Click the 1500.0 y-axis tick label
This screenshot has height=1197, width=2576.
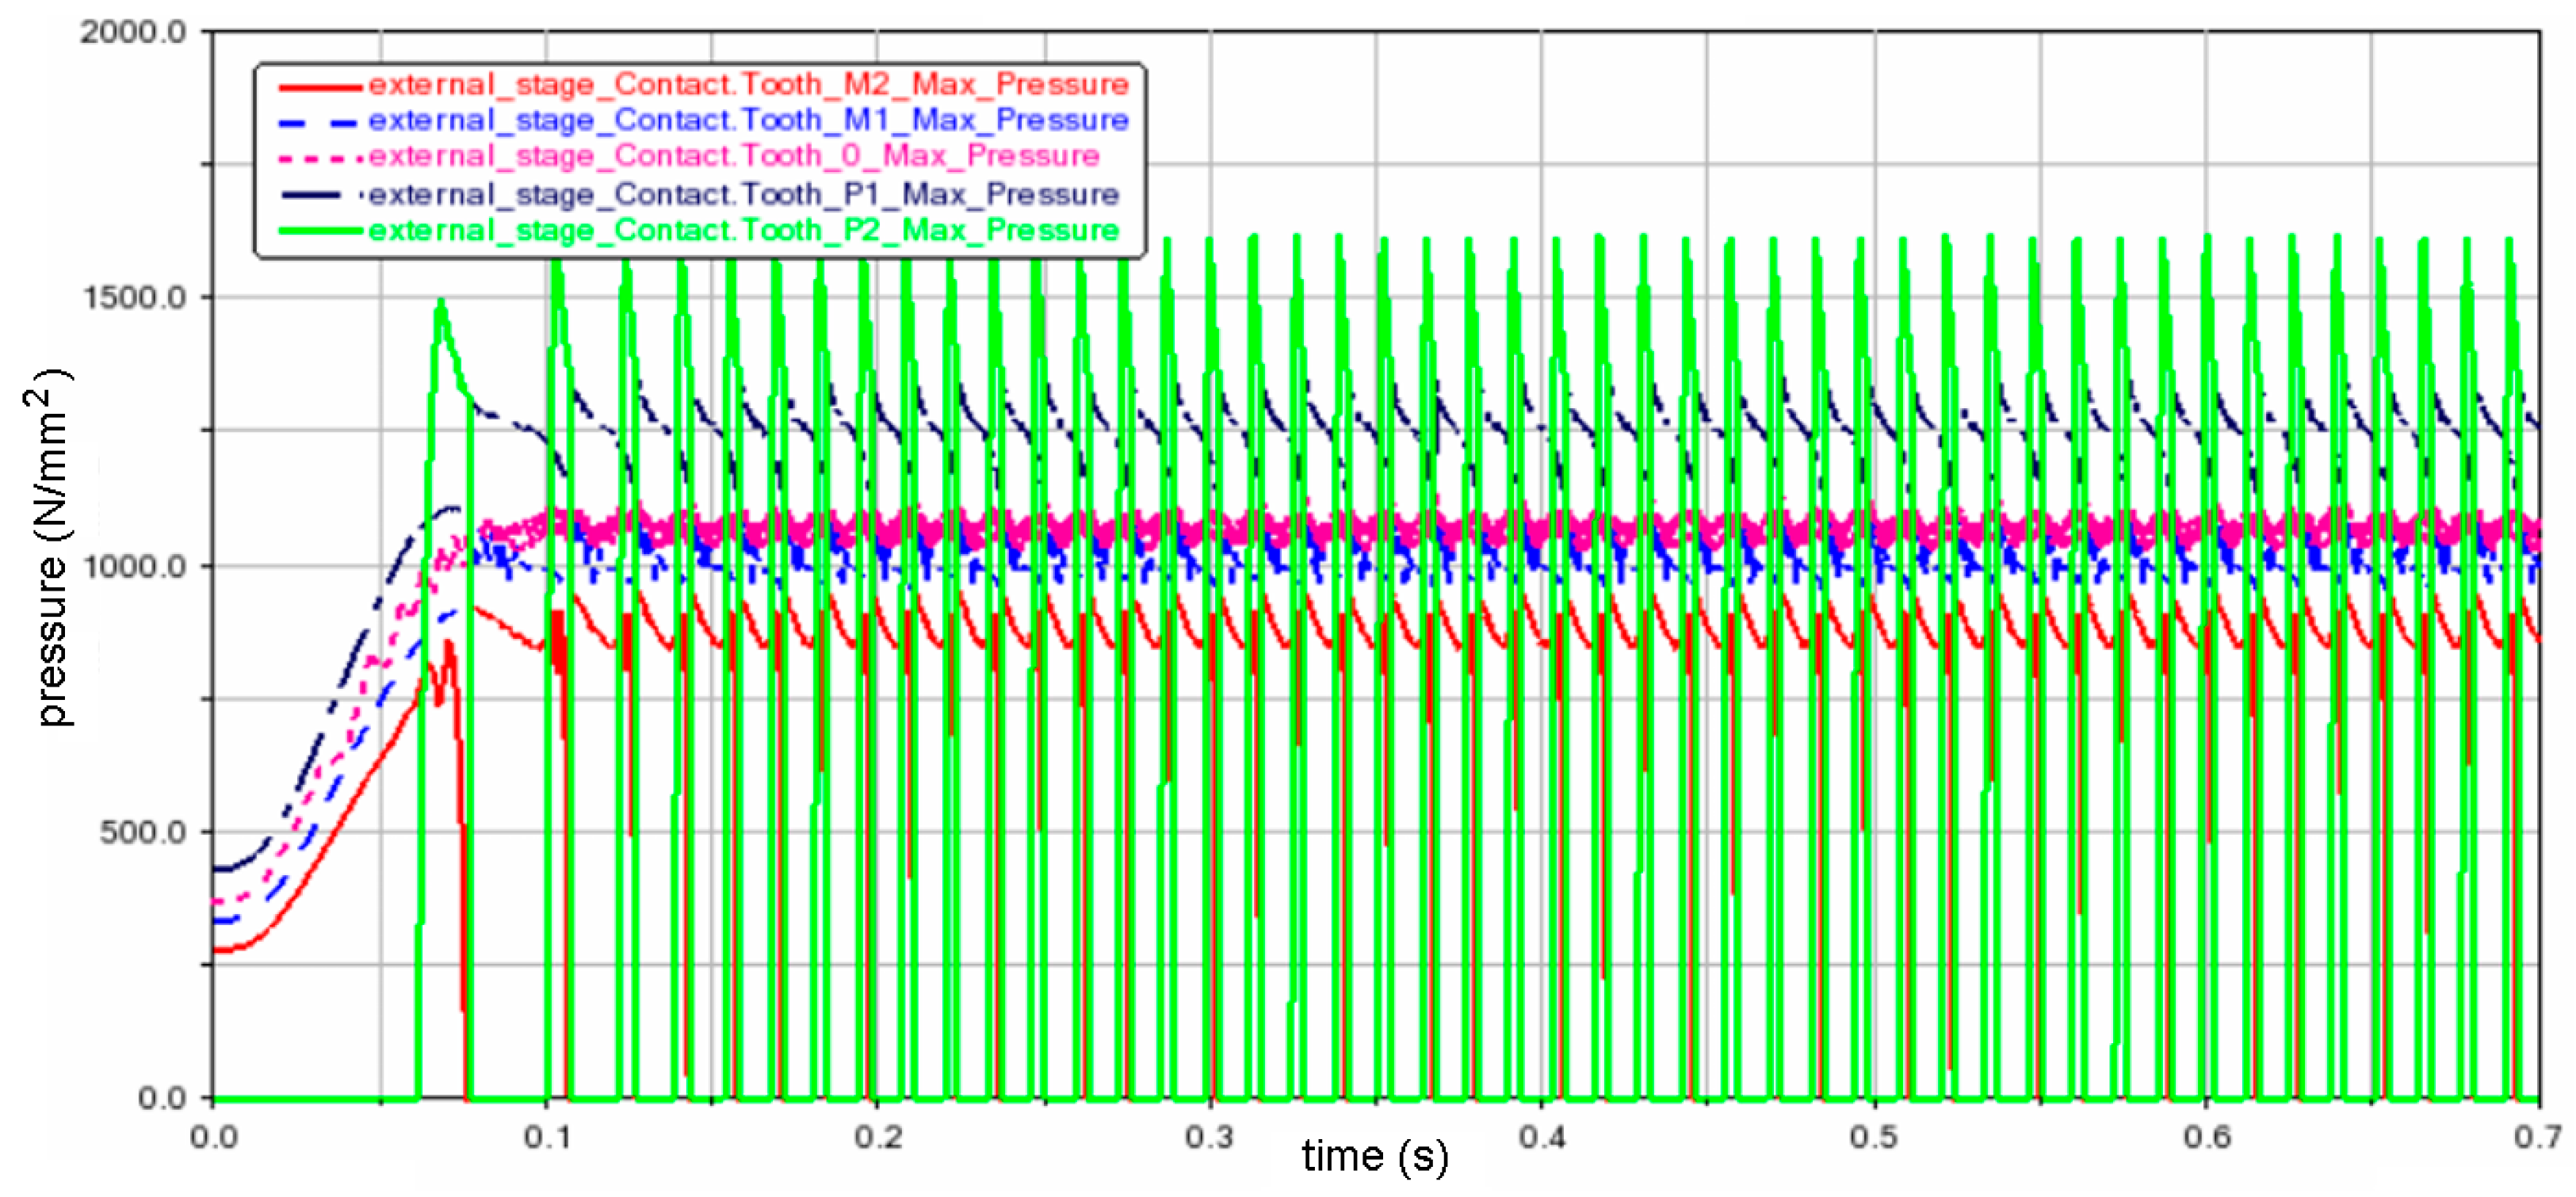133,298
